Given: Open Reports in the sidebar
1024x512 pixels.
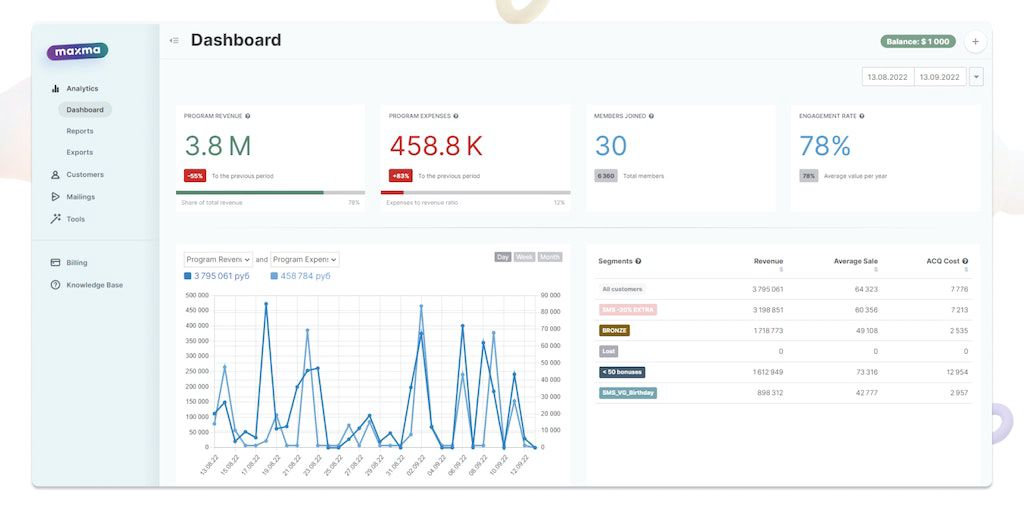Looking at the screenshot, I should point(80,131).
